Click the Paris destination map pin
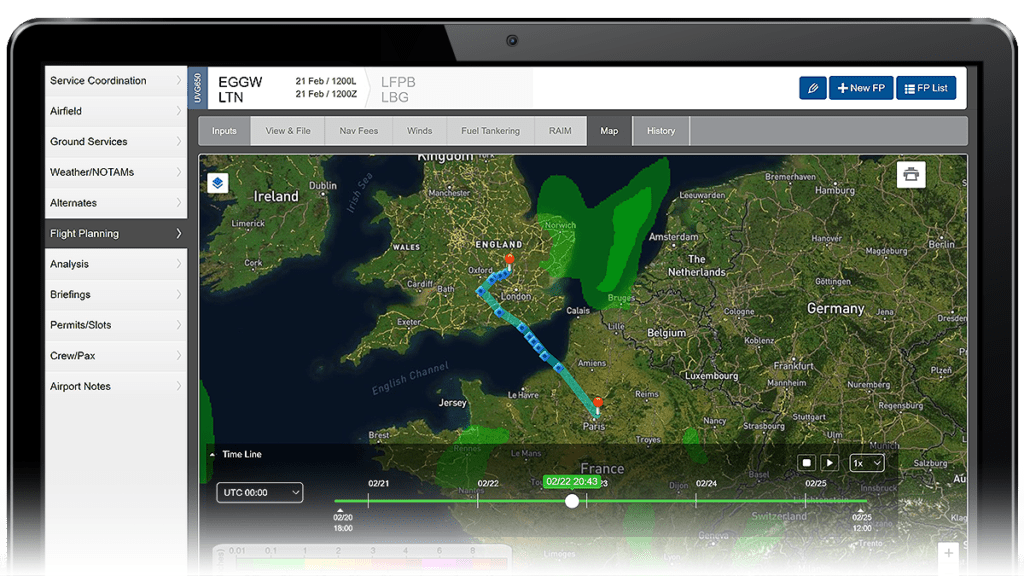Screen dimensions: 1024x576 point(598,406)
